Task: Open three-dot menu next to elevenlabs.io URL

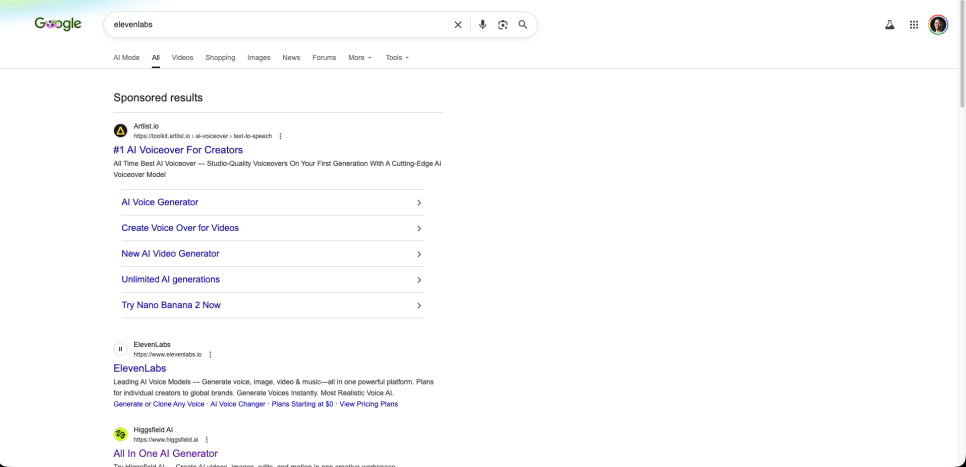Action: 210,355
